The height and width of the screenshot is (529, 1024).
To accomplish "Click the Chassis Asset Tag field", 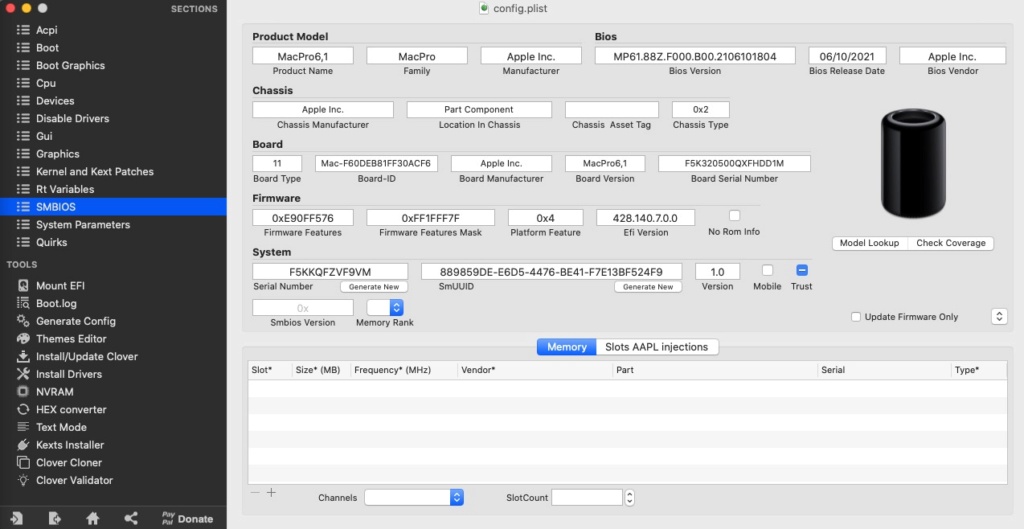I will tap(612, 109).
